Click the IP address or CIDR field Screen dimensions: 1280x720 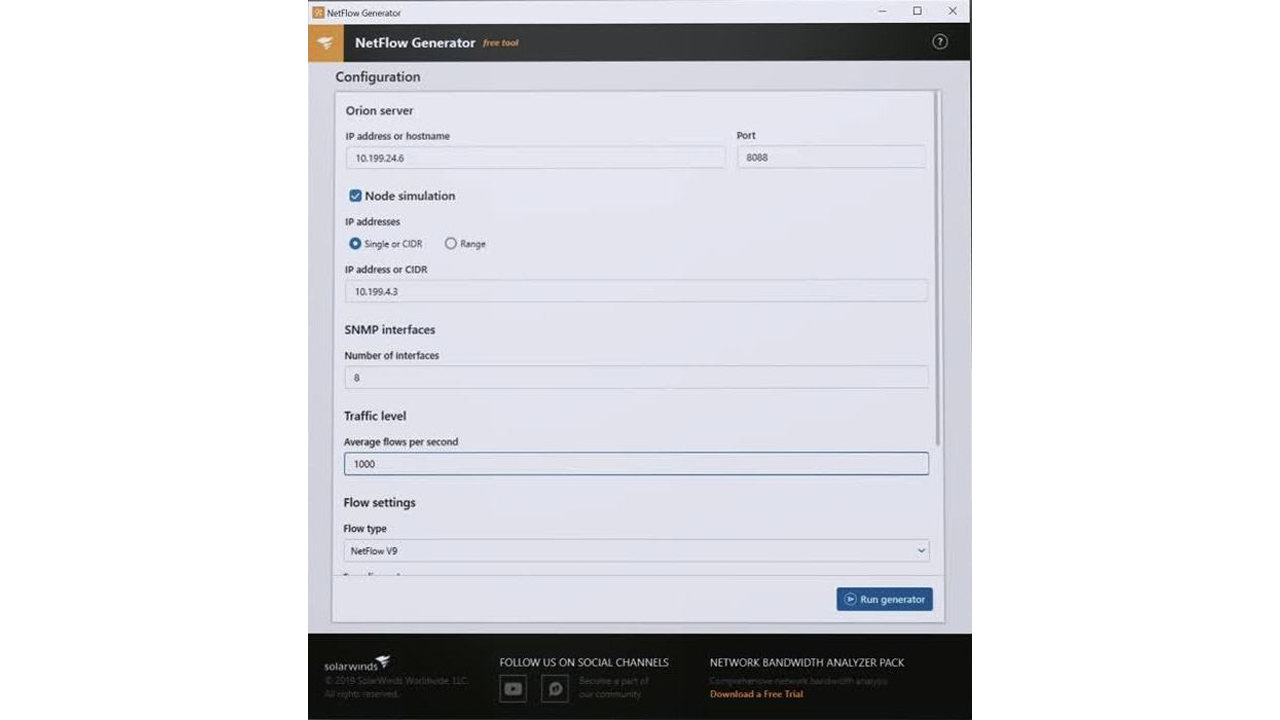(x=636, y=291)
